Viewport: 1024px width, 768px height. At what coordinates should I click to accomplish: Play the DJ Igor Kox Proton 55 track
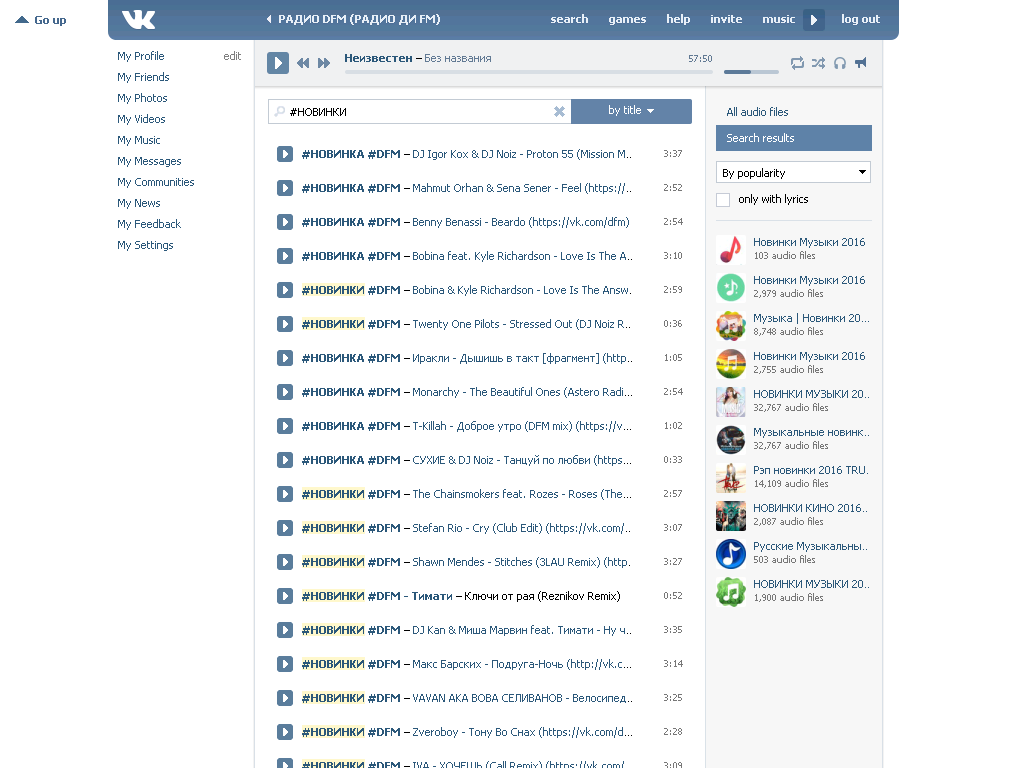pos(285,154)
